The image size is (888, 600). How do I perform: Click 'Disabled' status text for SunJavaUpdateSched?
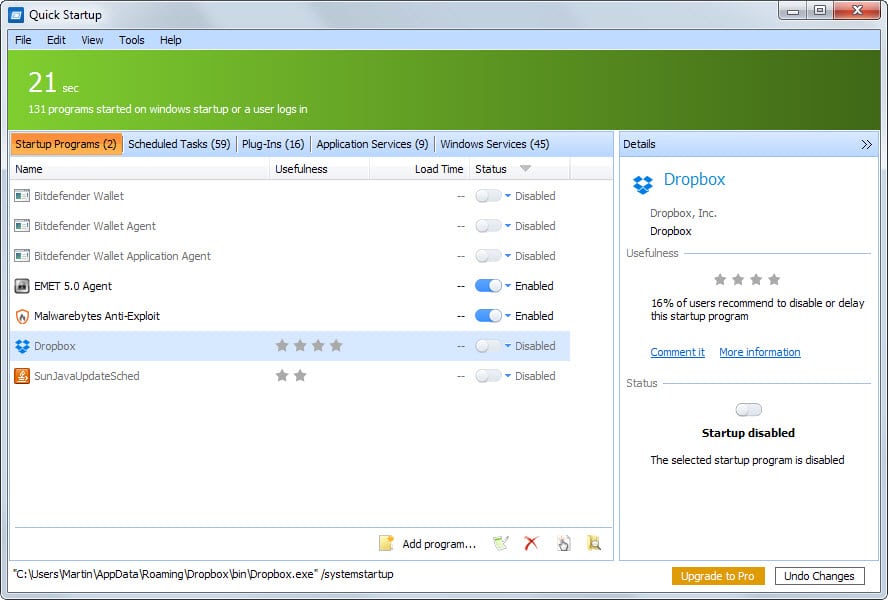tap(535, 376)
